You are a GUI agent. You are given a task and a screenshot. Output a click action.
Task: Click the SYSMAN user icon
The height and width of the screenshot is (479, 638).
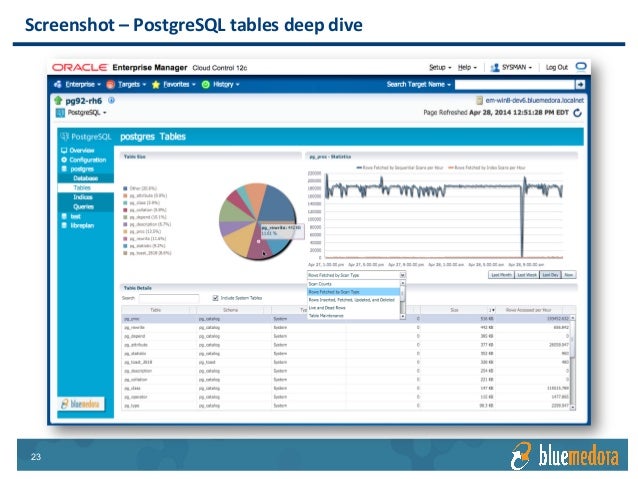[x=495, y=68]
